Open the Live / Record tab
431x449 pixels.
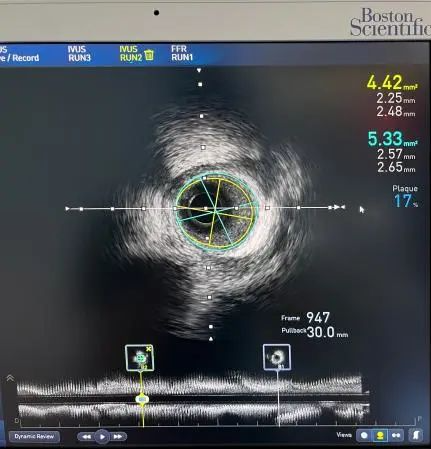(x=19, y=54)
